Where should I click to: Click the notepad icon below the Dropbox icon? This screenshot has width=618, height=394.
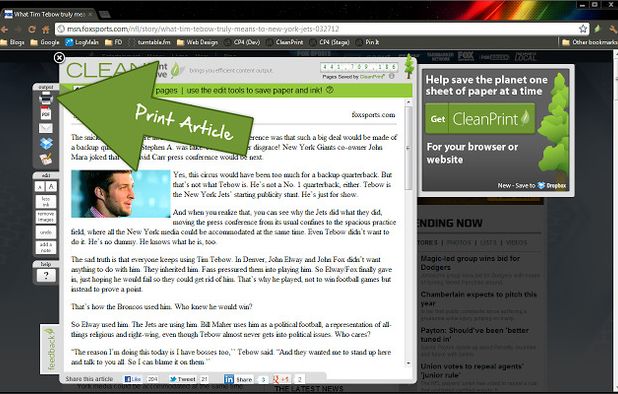[46, 159]
